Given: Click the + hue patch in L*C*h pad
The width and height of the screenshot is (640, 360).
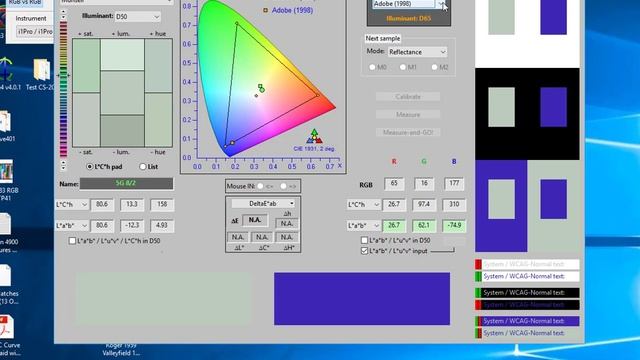Looking at the screenshot, I should coord(158,66).
